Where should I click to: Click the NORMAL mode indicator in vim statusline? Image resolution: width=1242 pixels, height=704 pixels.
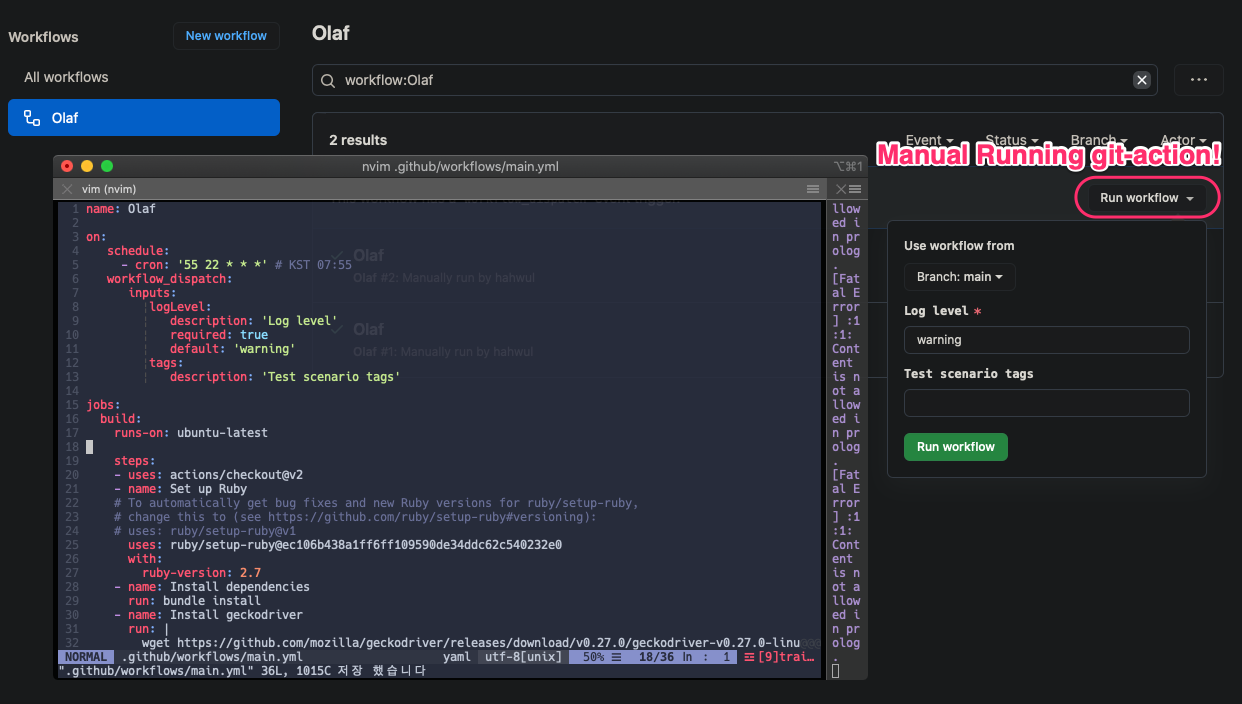[x=85, y=656]
